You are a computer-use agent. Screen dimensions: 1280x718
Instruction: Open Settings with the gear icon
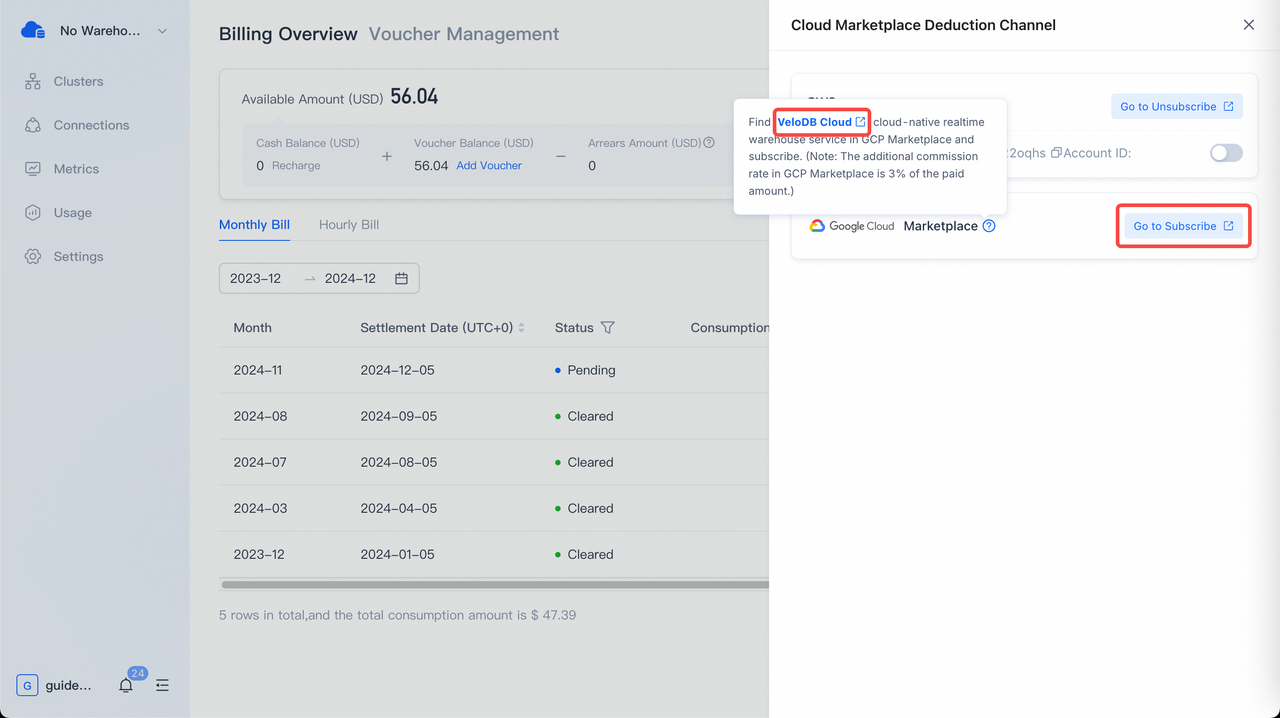tap(33, 257)
